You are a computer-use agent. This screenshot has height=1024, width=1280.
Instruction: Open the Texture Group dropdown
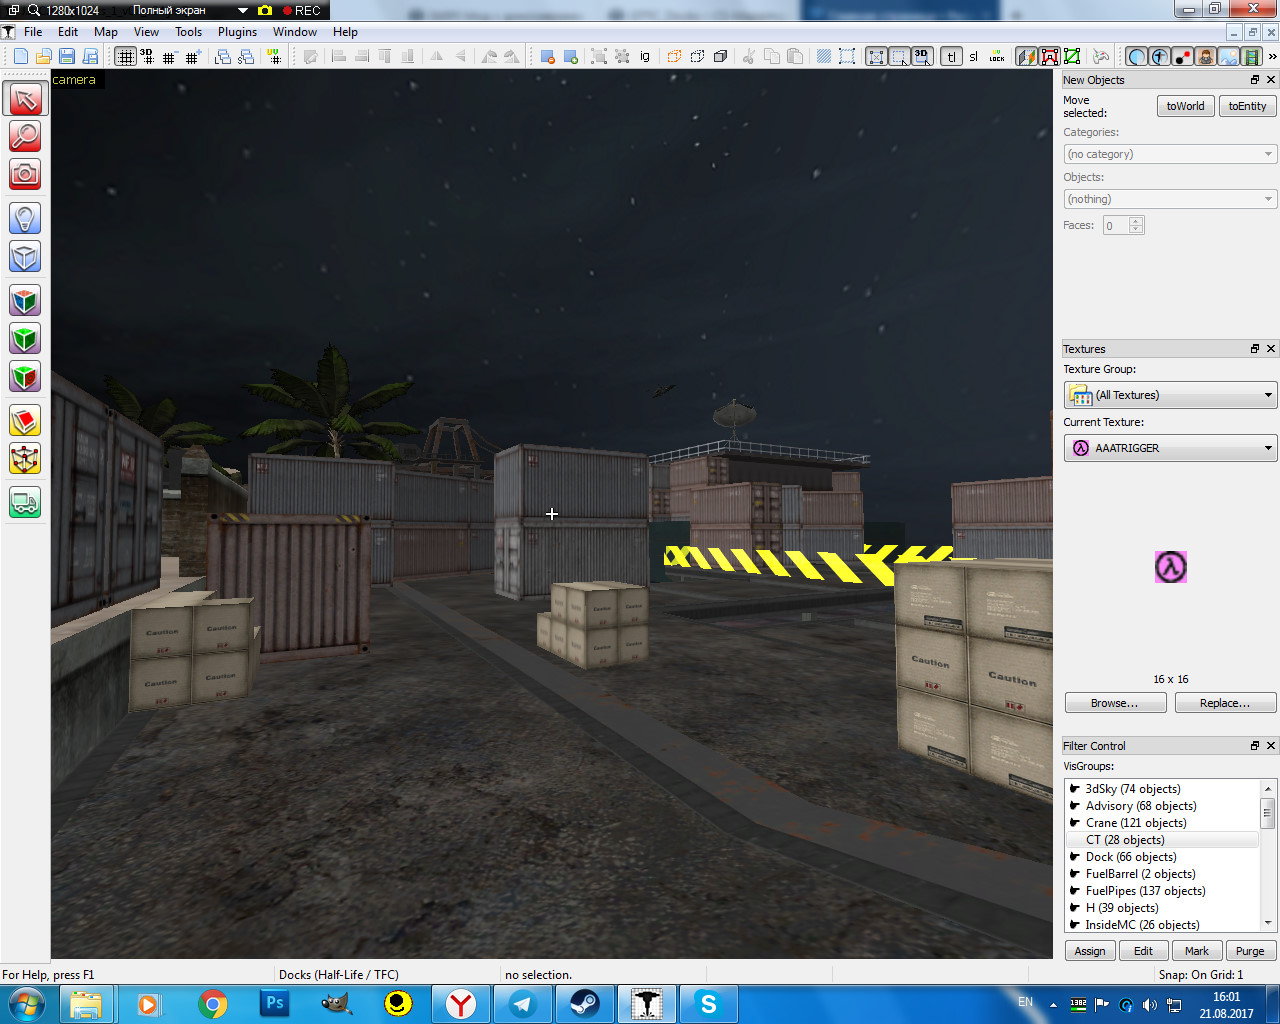coord(1170,395)
